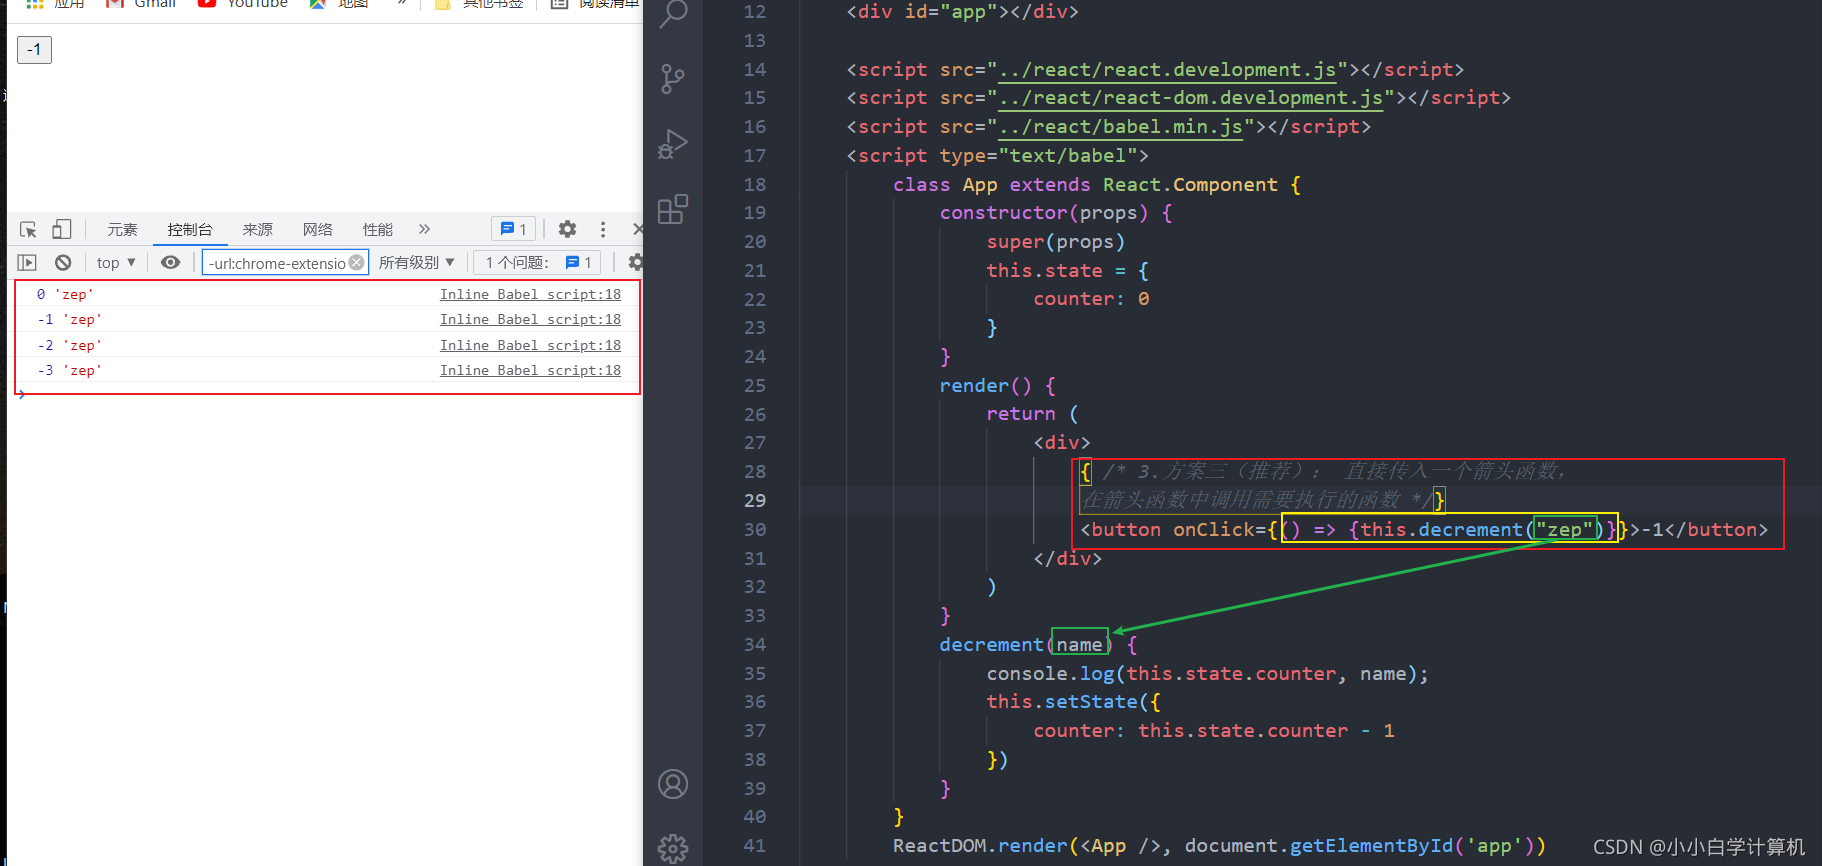Image resolution: width=1822 pixels, height=866 pixels.
Task: Click 'getElementById' on line 41
Action: [1371, 846]
